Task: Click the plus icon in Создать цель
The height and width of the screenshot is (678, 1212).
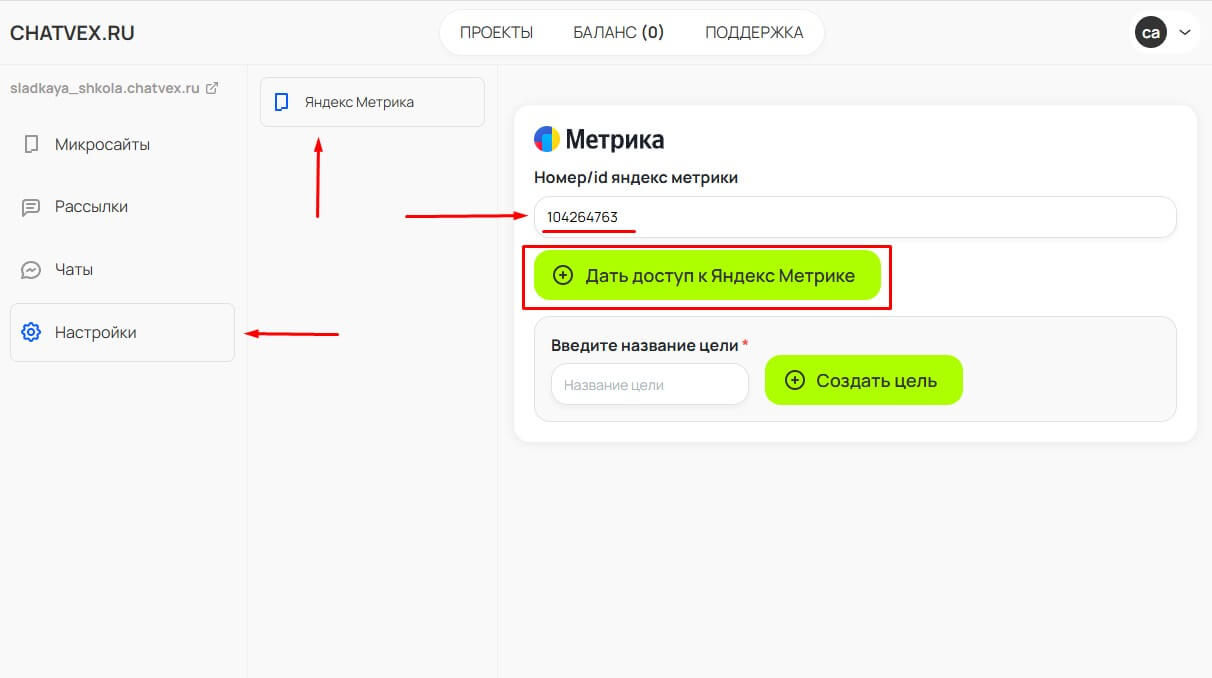Action: pos(795,380)
